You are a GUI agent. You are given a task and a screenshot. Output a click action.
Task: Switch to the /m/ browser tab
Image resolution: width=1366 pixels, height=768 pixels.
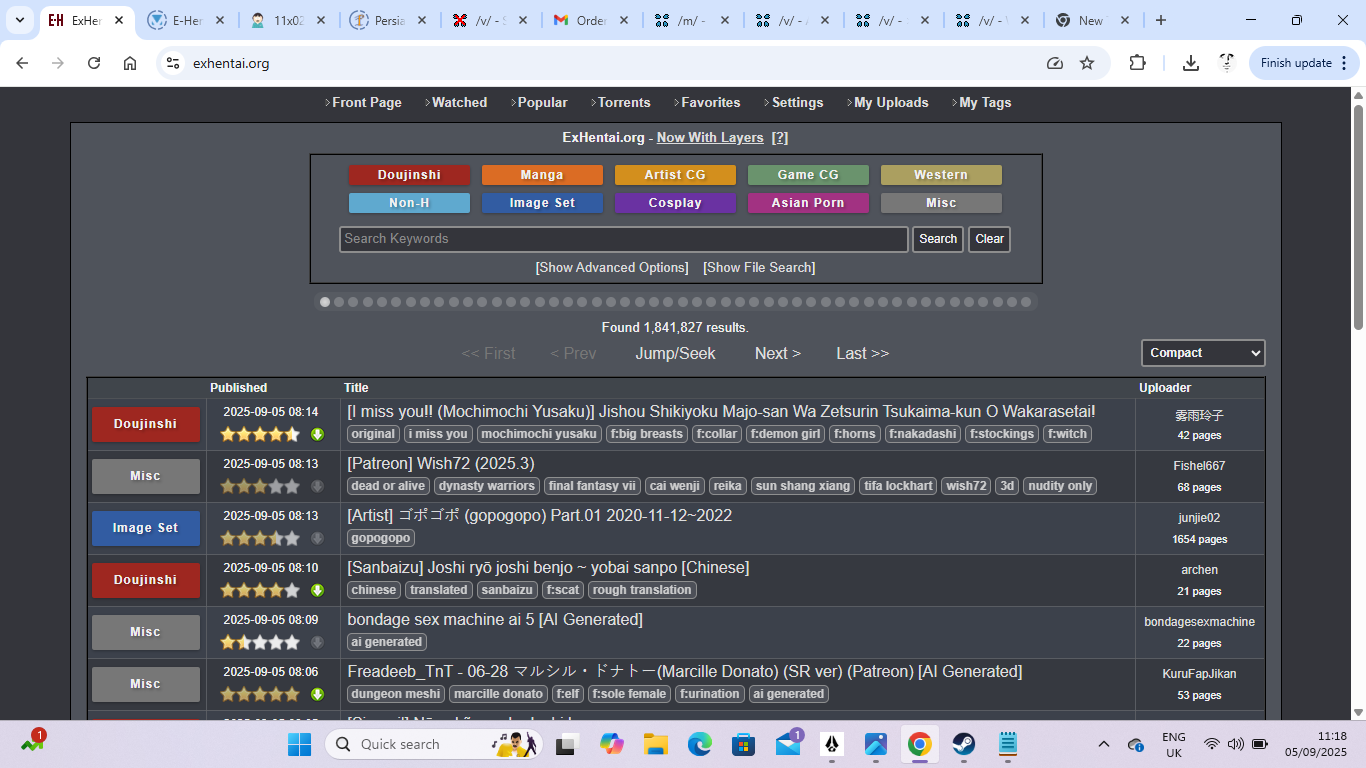(692, 20)
